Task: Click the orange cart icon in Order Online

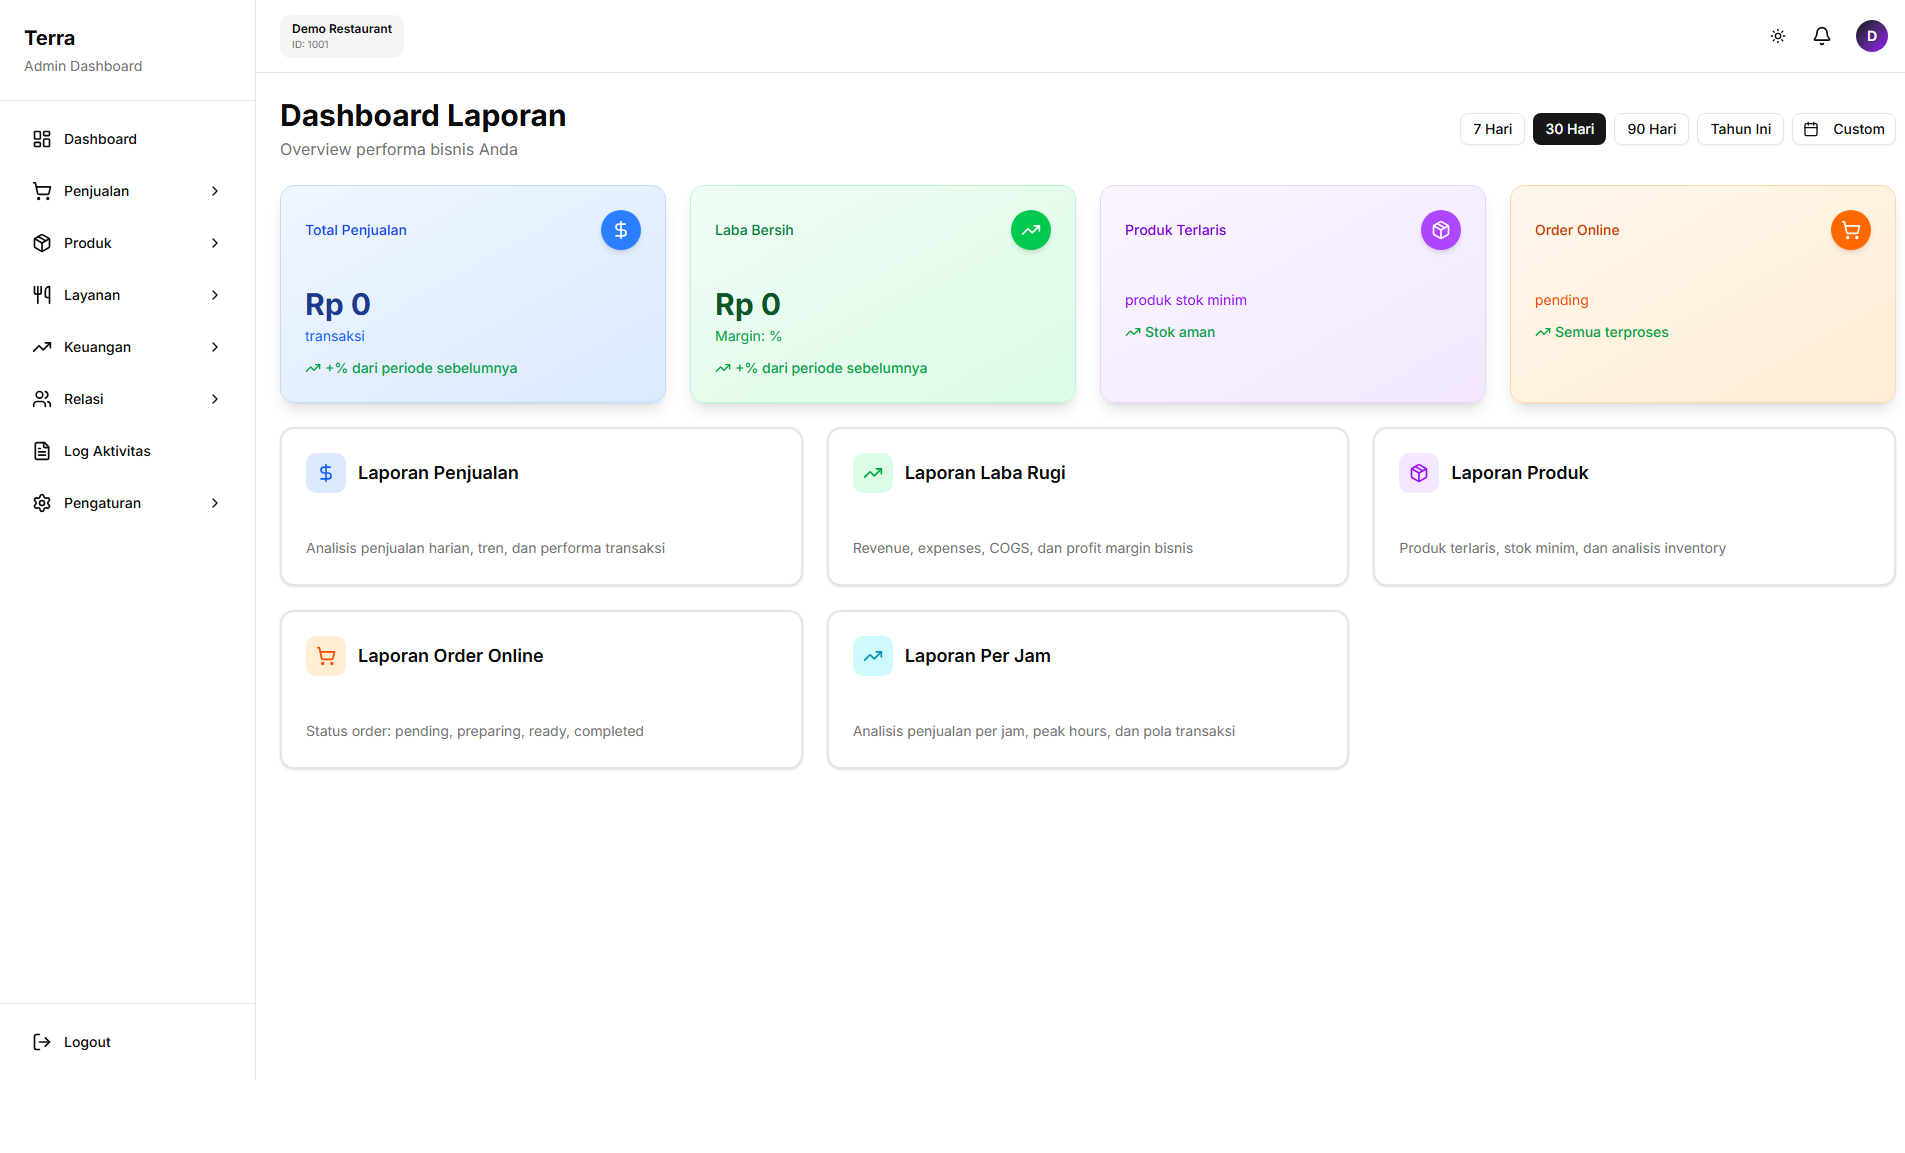Action: pyautogui.click(x=1850, y=230)
